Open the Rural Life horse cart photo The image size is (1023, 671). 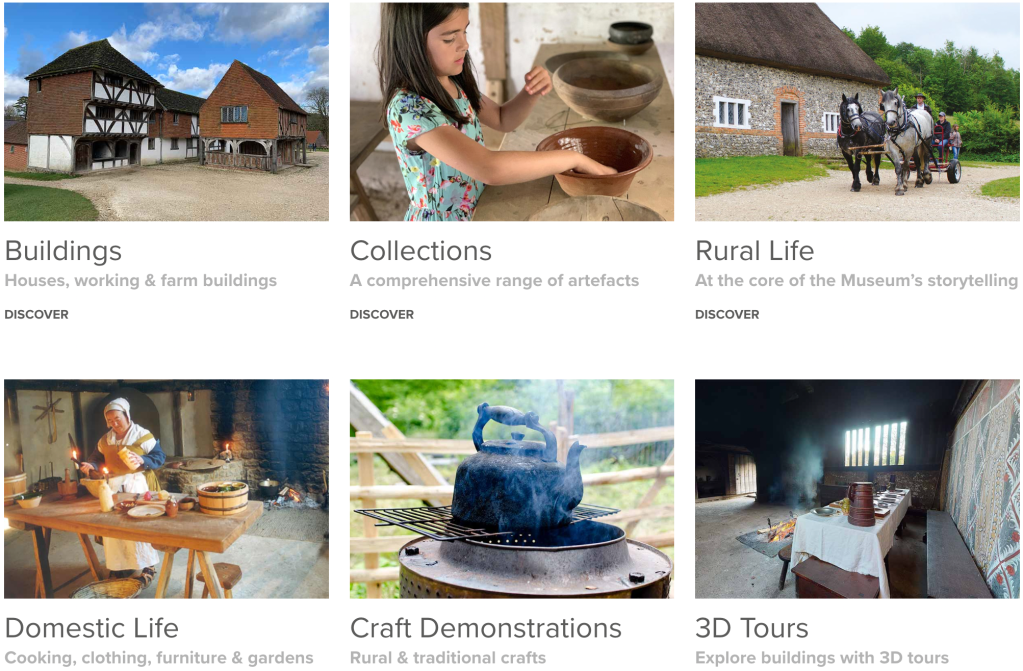click(x=857, y=112)
